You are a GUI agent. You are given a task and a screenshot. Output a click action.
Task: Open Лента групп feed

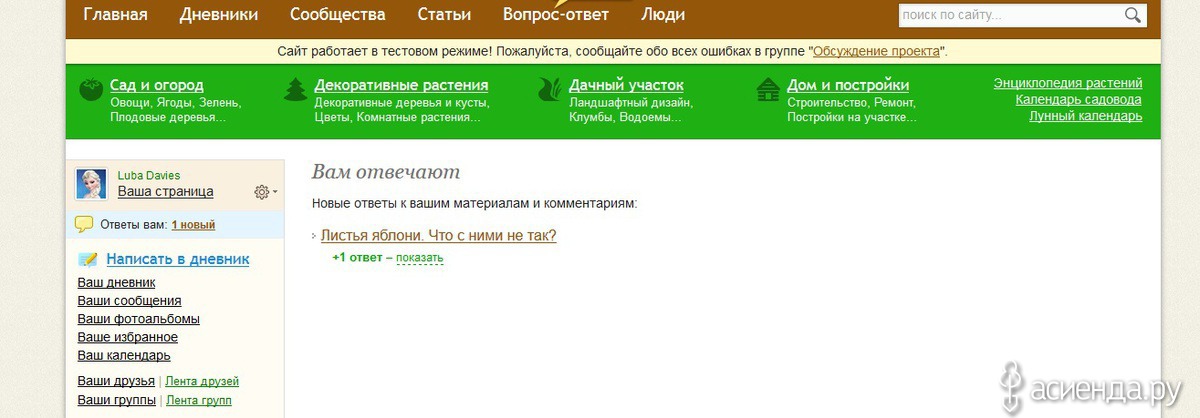pos(199,400)
